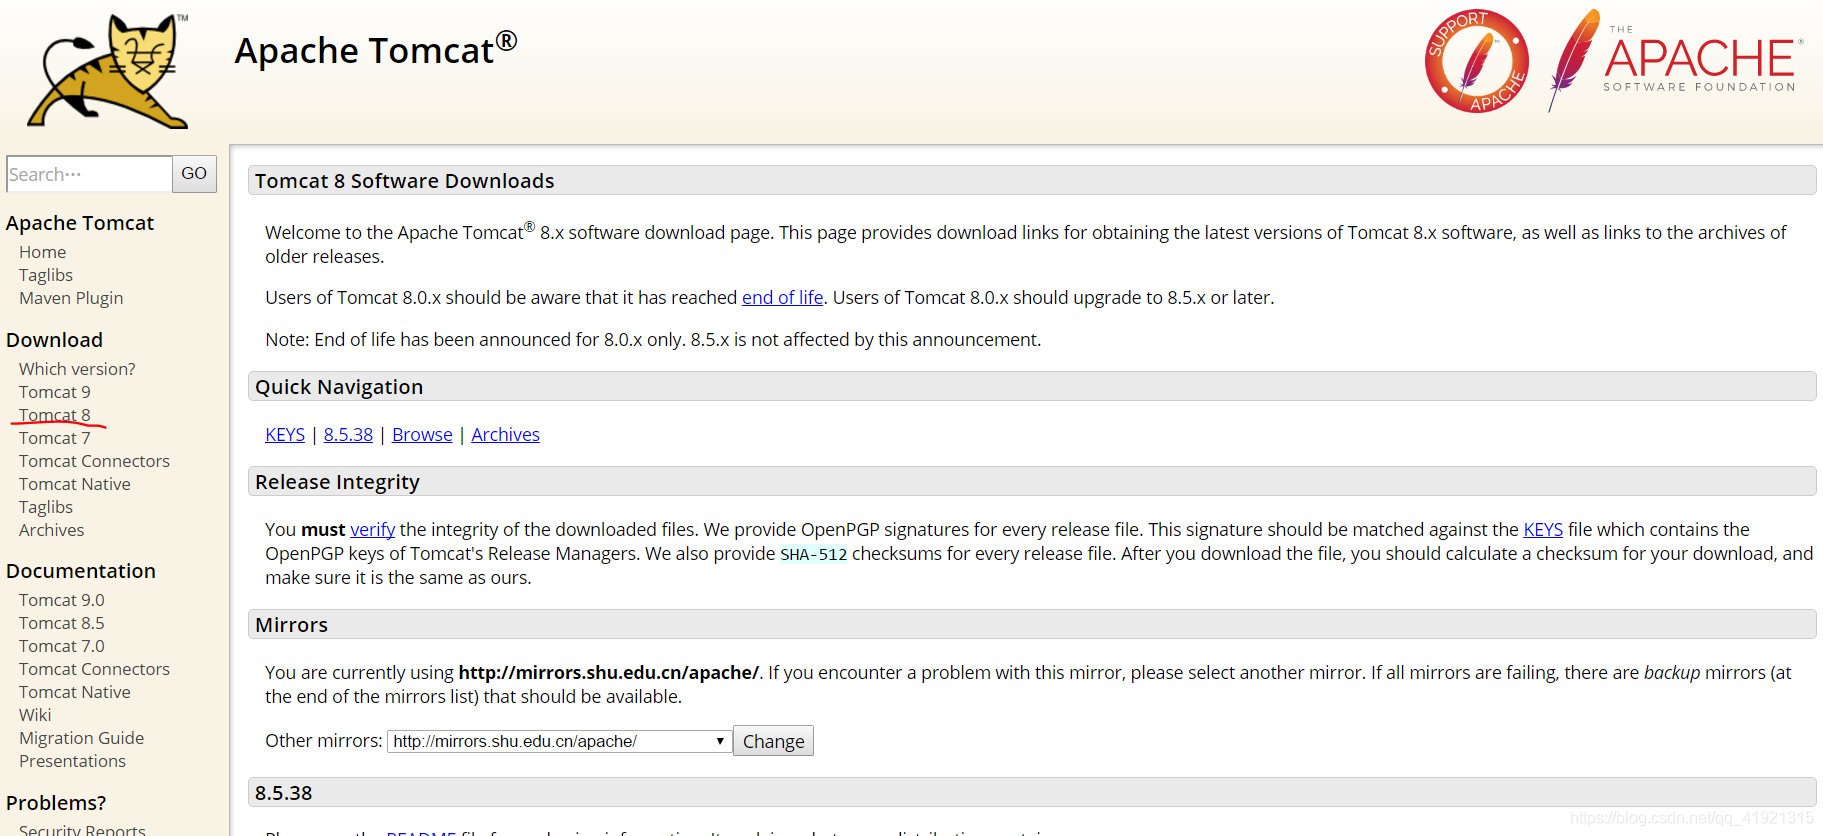This screenshot has width=1823, height=836.
Task: Open the Migration Guide link
Action: pos(81,738)
